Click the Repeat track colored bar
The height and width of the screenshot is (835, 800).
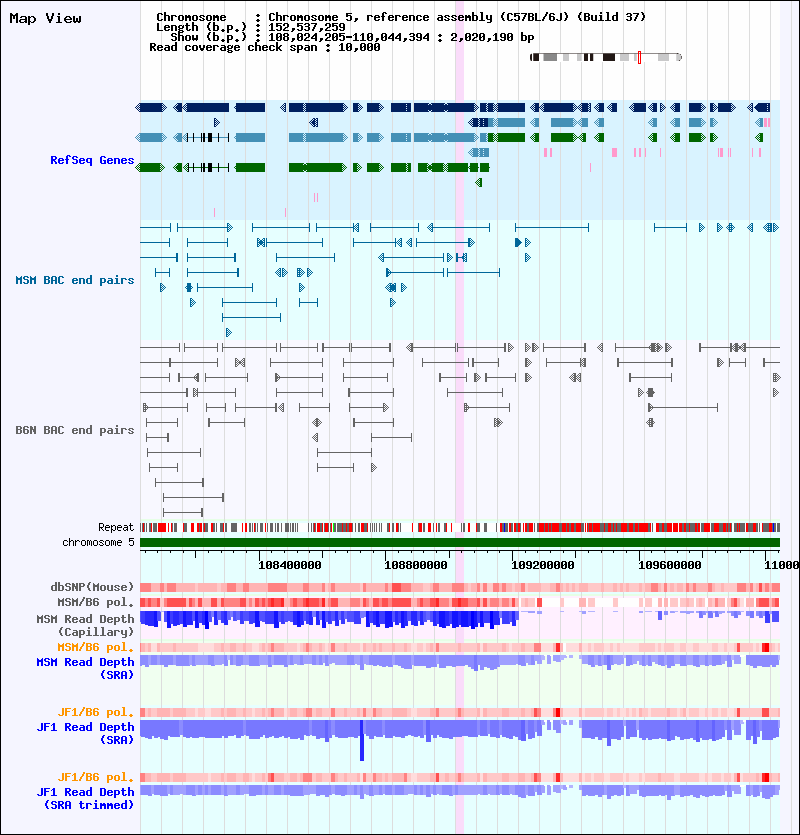point(460,528)
